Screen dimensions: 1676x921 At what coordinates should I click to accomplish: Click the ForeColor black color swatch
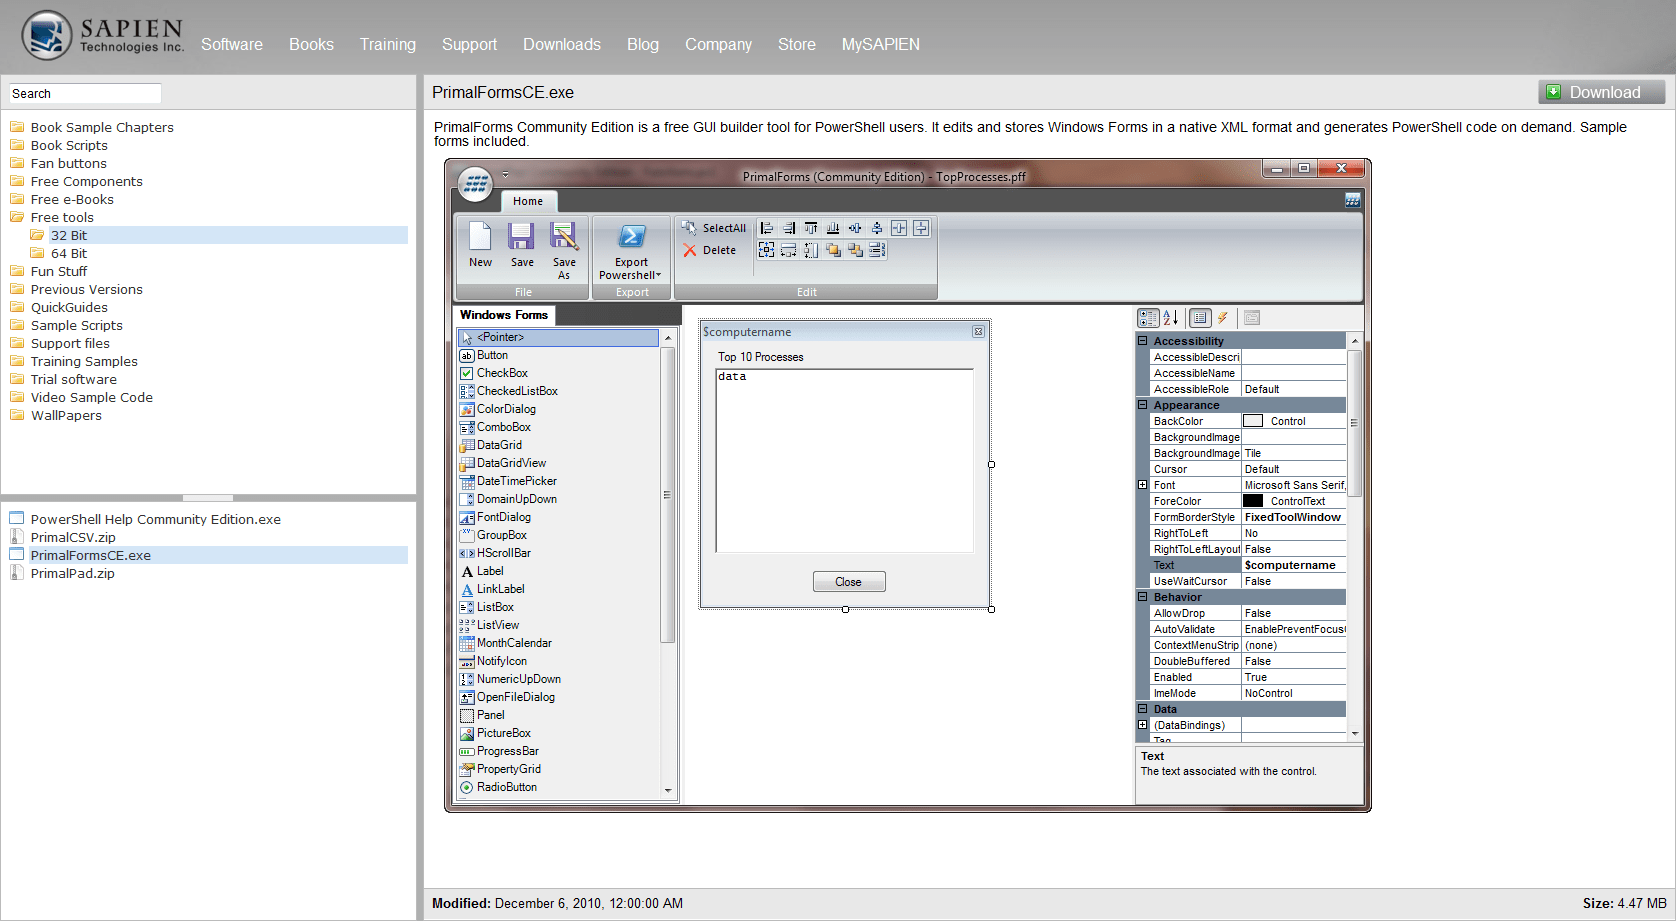(1253, 501)
